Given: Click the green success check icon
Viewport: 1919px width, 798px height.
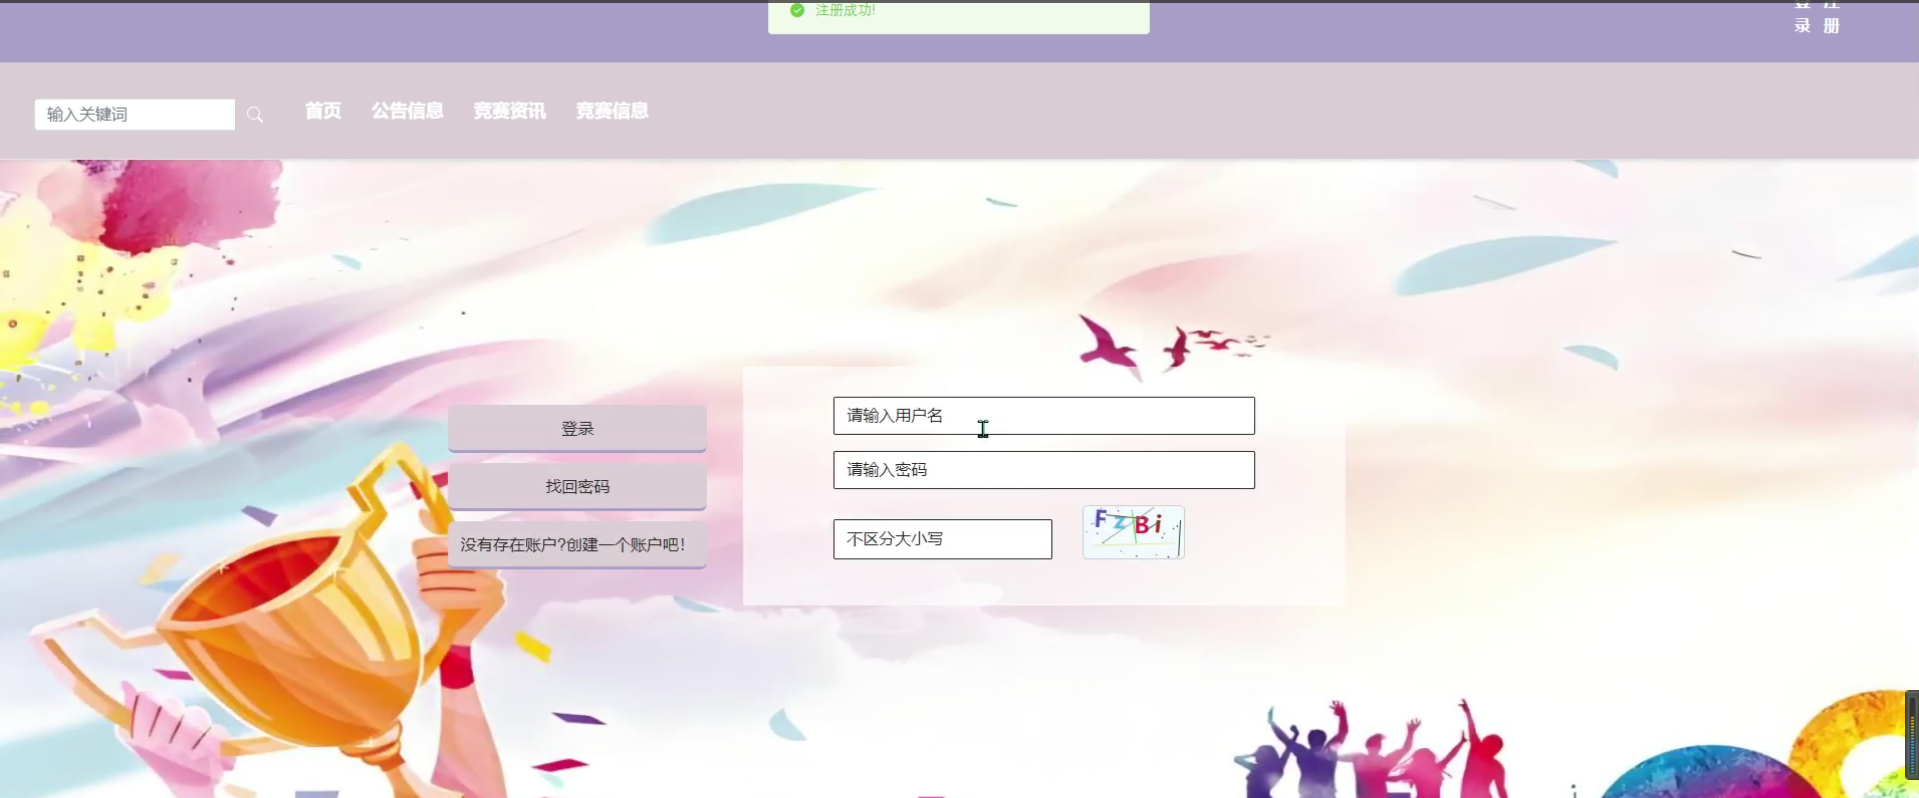Looking at the screenshot, I should tap(797, 10).
